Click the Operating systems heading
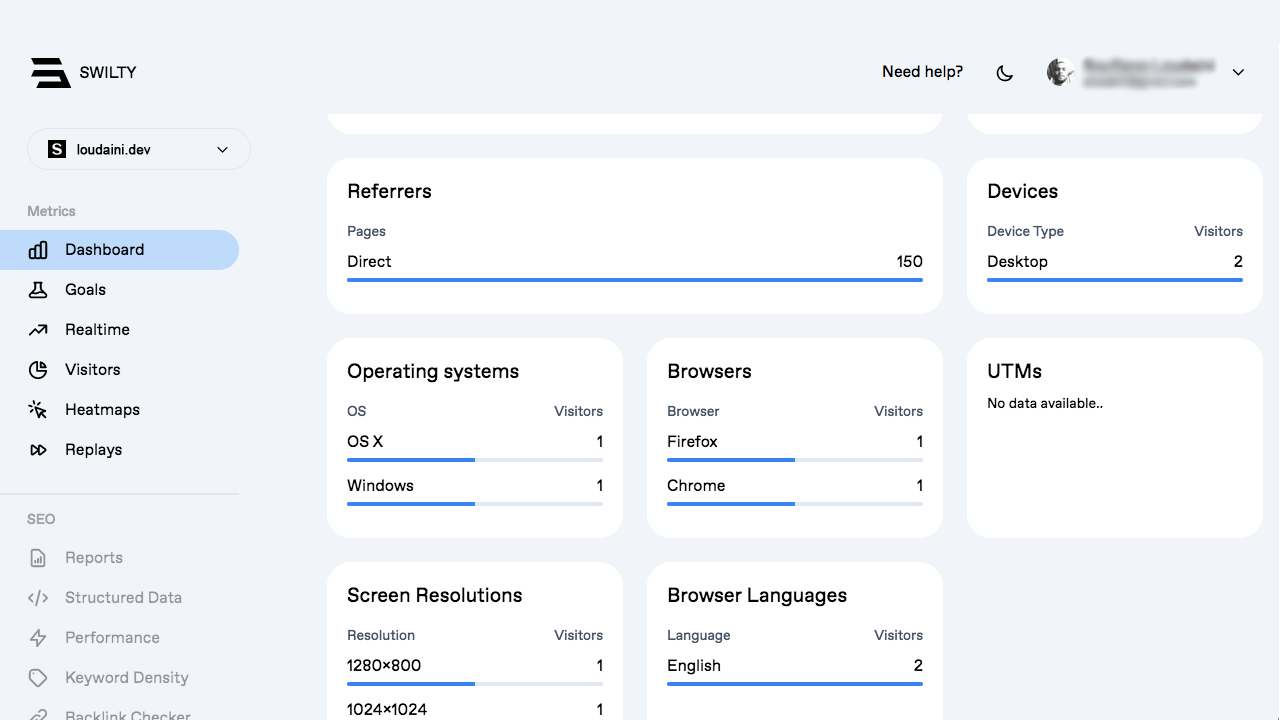 433,372
